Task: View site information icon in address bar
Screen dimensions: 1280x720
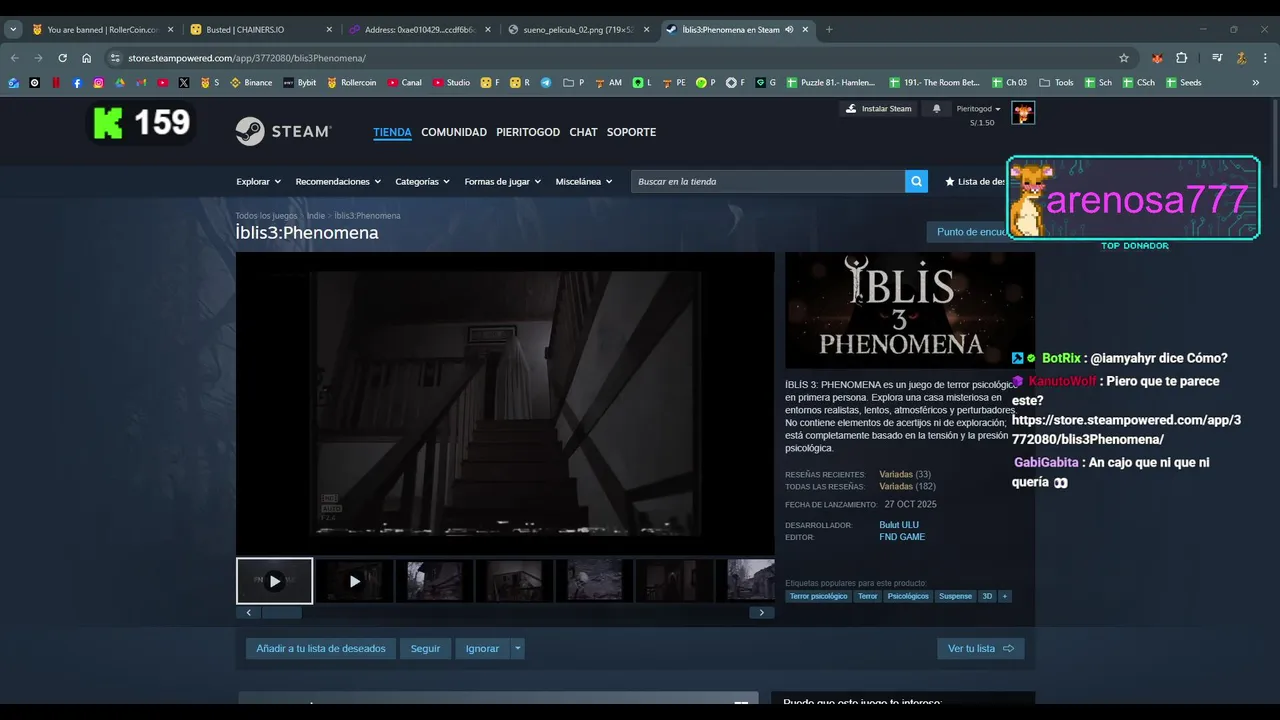Action: click(x=115, y=58)
